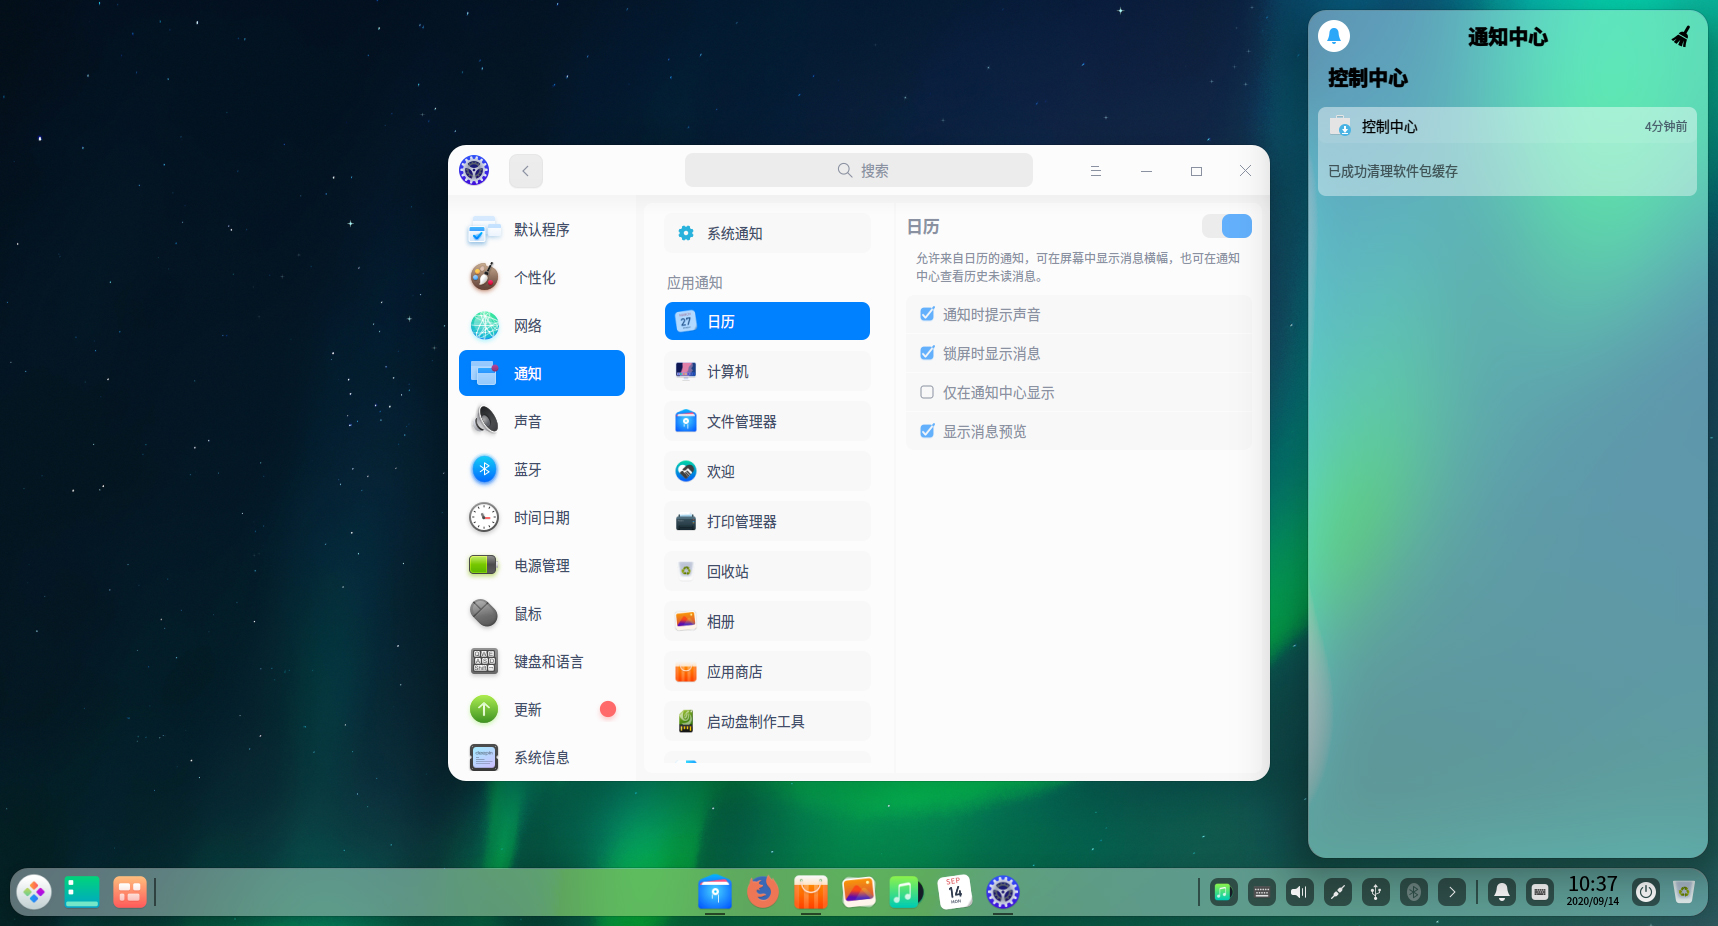
Task: Uncheck 锁屏时显示消息 option
Action: (x=926, y=352)
